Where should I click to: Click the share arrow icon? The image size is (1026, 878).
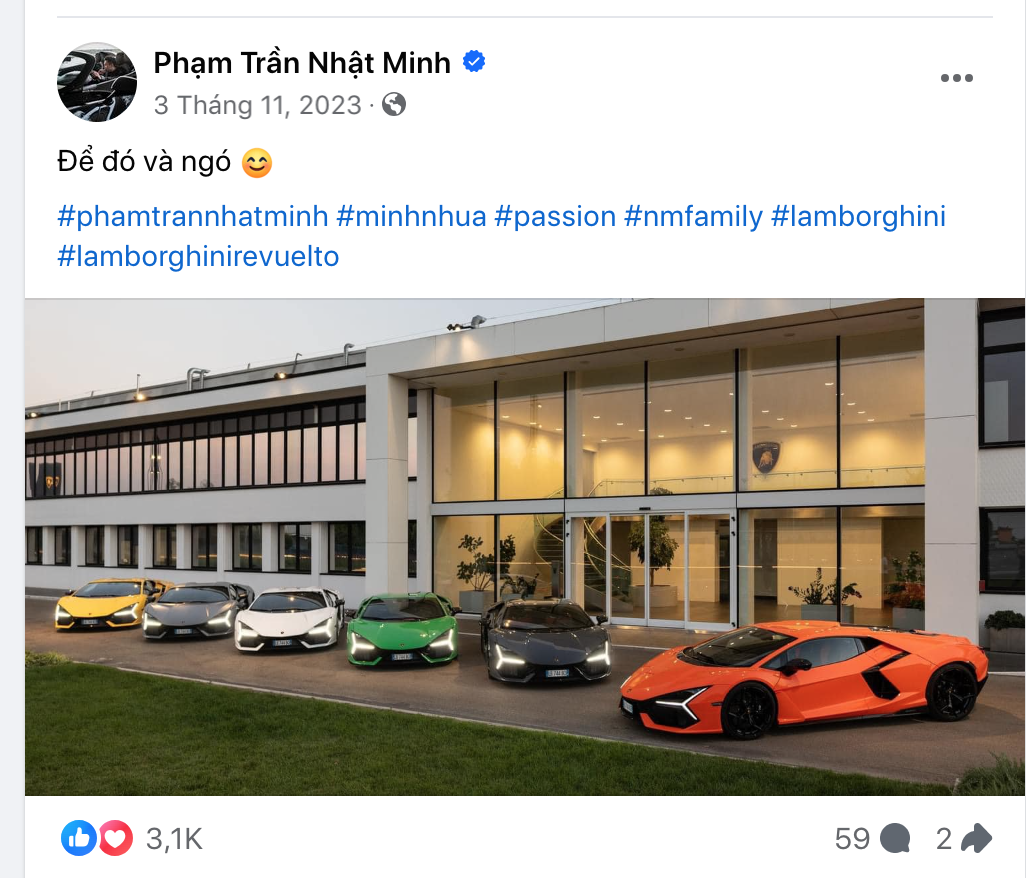[x=976, y=839]
